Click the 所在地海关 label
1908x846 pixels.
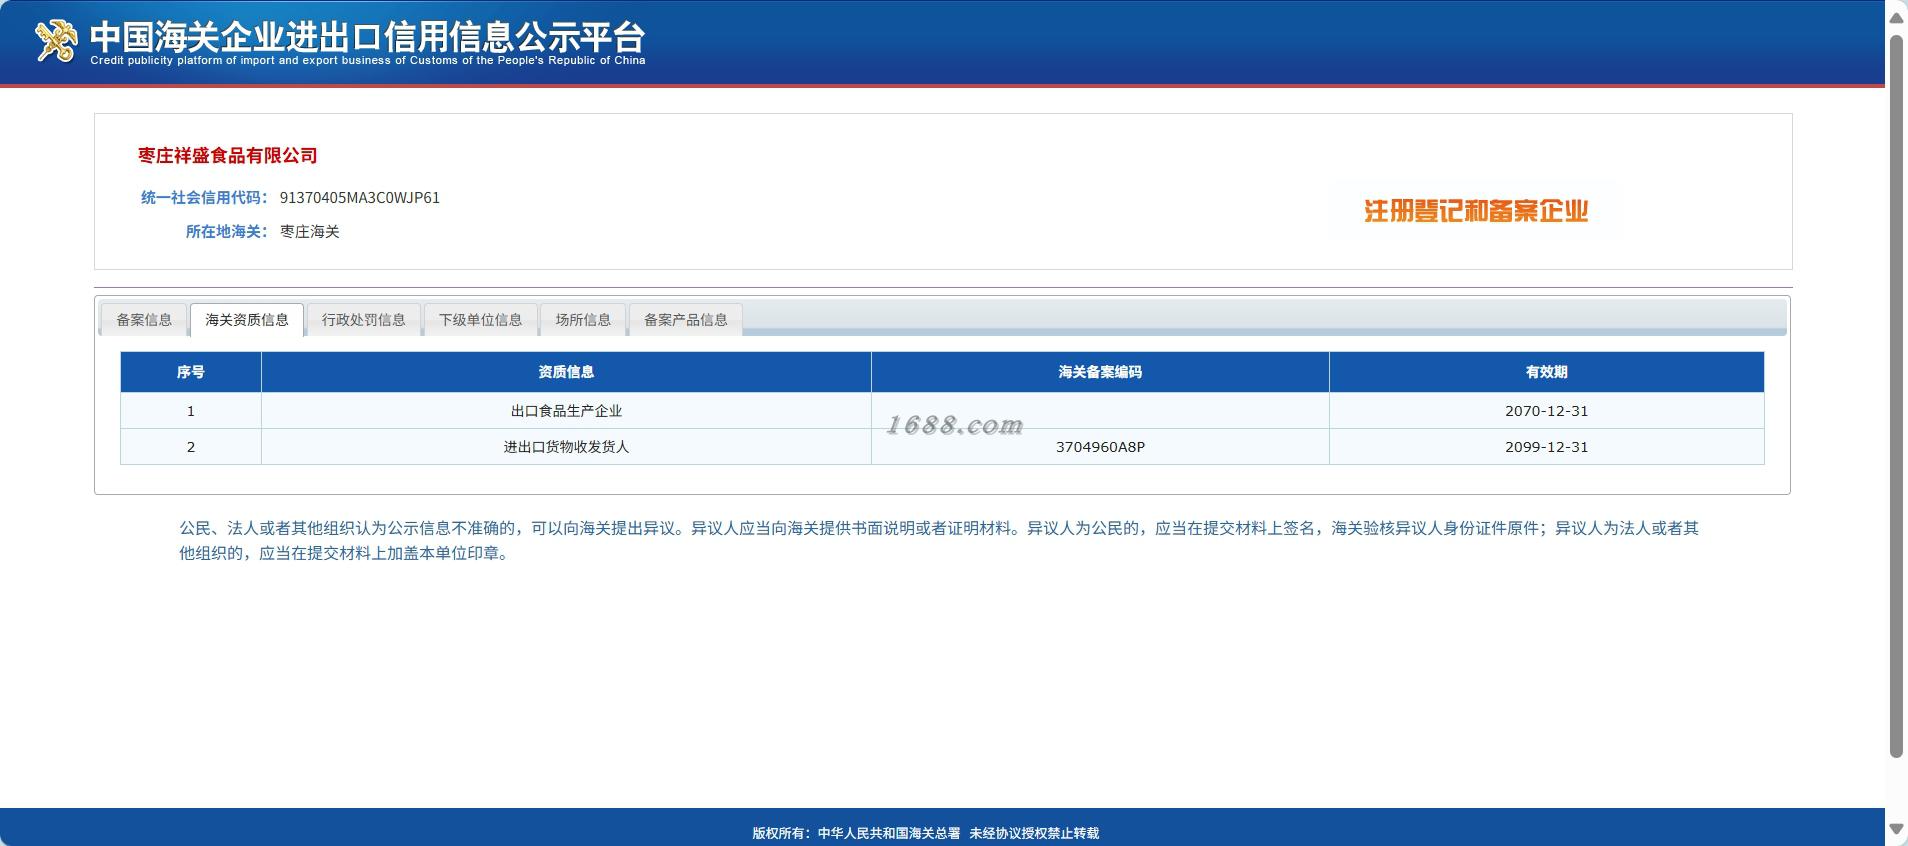(x=227, y=232)
